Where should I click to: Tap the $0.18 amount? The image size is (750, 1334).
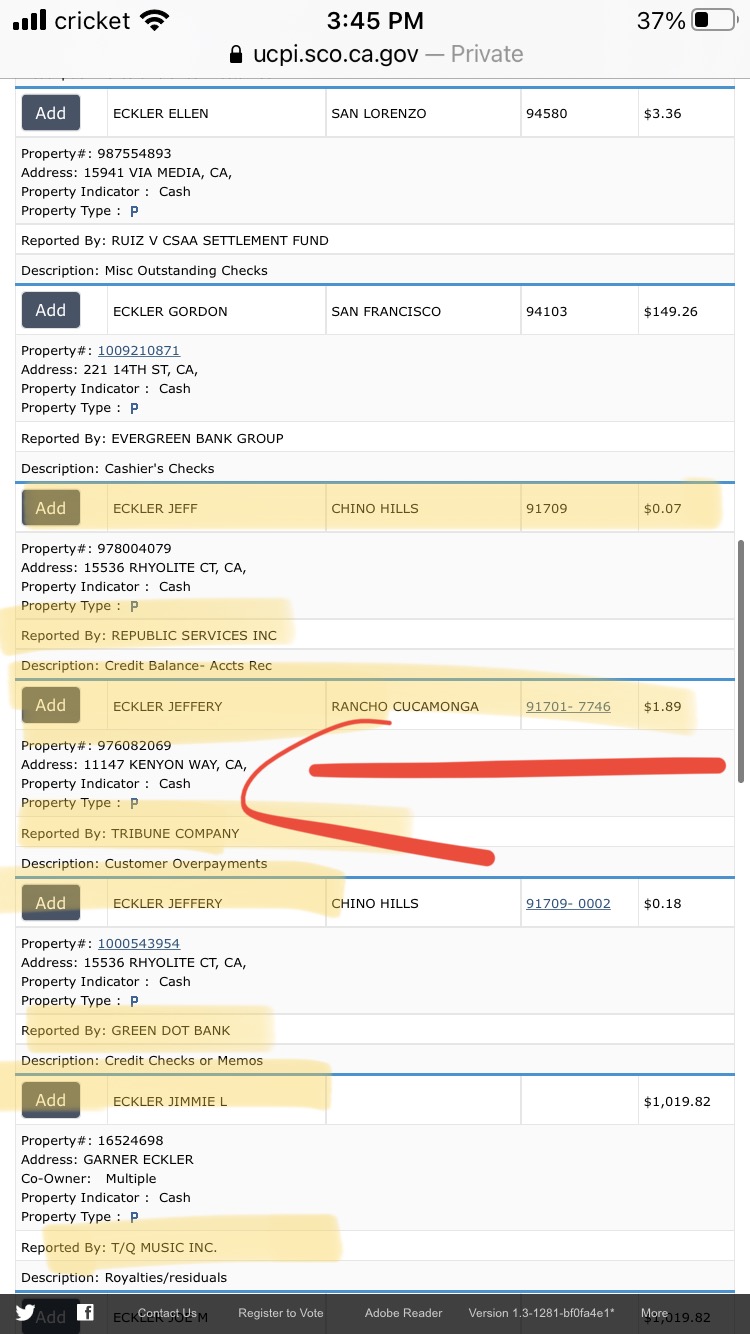663,904
